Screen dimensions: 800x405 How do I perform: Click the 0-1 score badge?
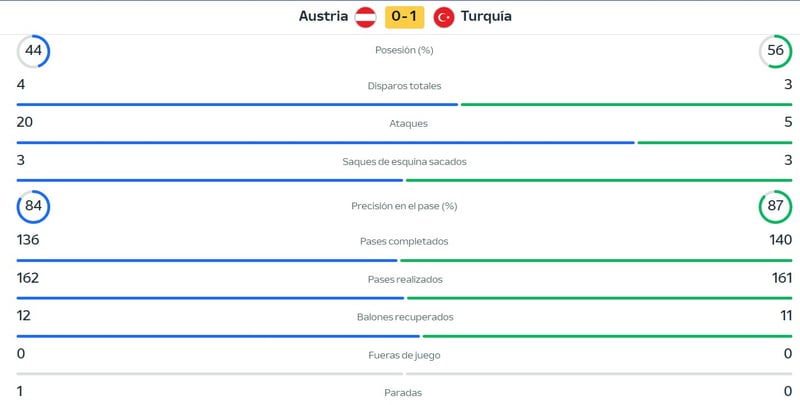[x=405, y=17]
